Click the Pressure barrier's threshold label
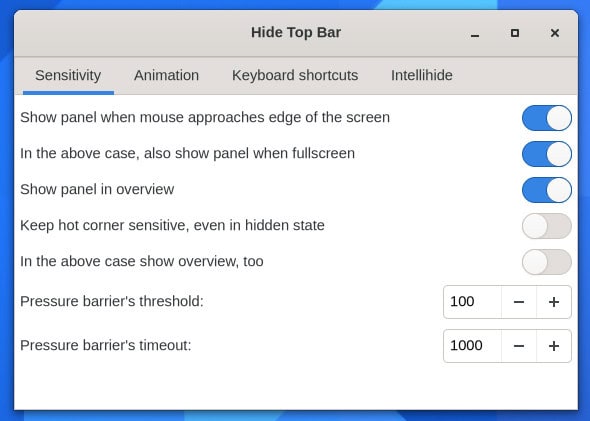 point(112,302)
